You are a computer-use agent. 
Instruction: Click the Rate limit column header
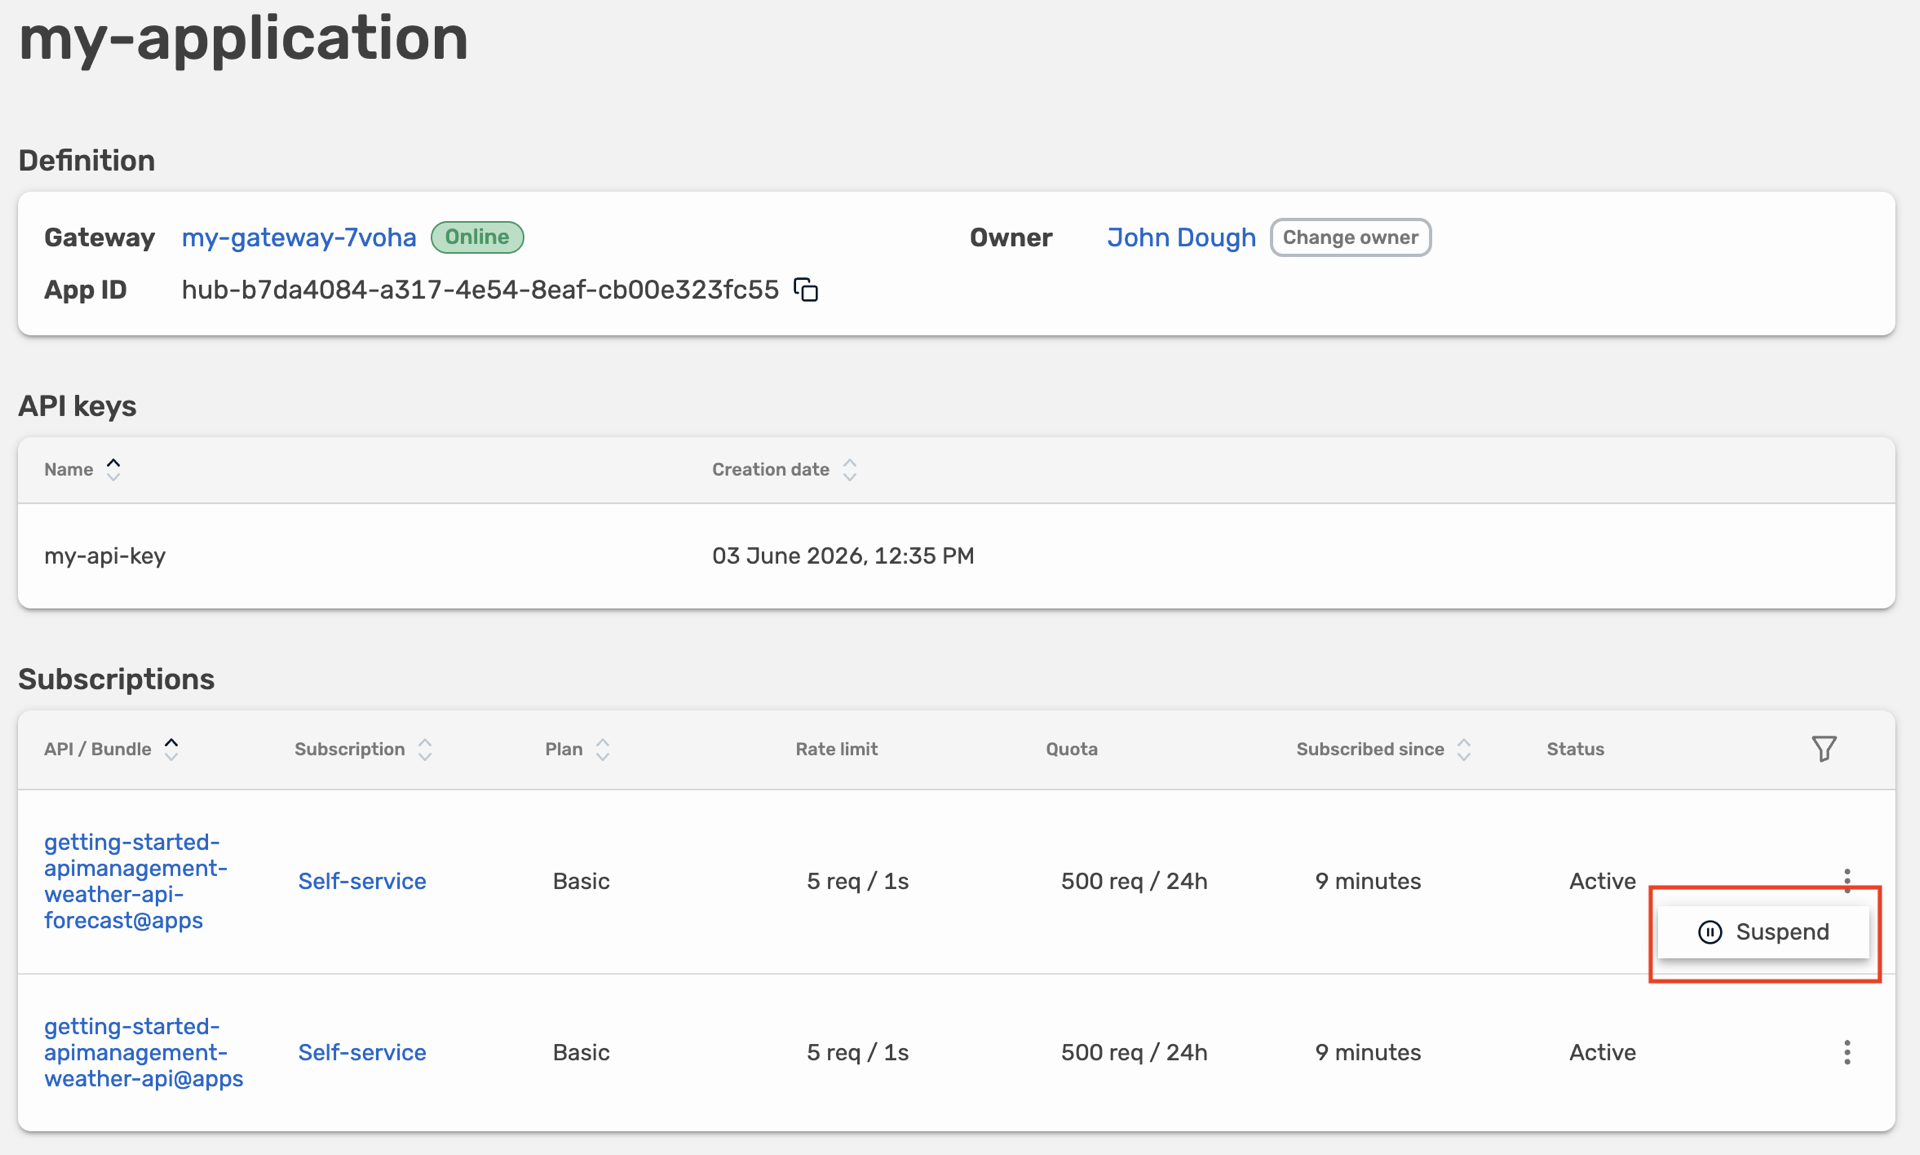(836, 749)
